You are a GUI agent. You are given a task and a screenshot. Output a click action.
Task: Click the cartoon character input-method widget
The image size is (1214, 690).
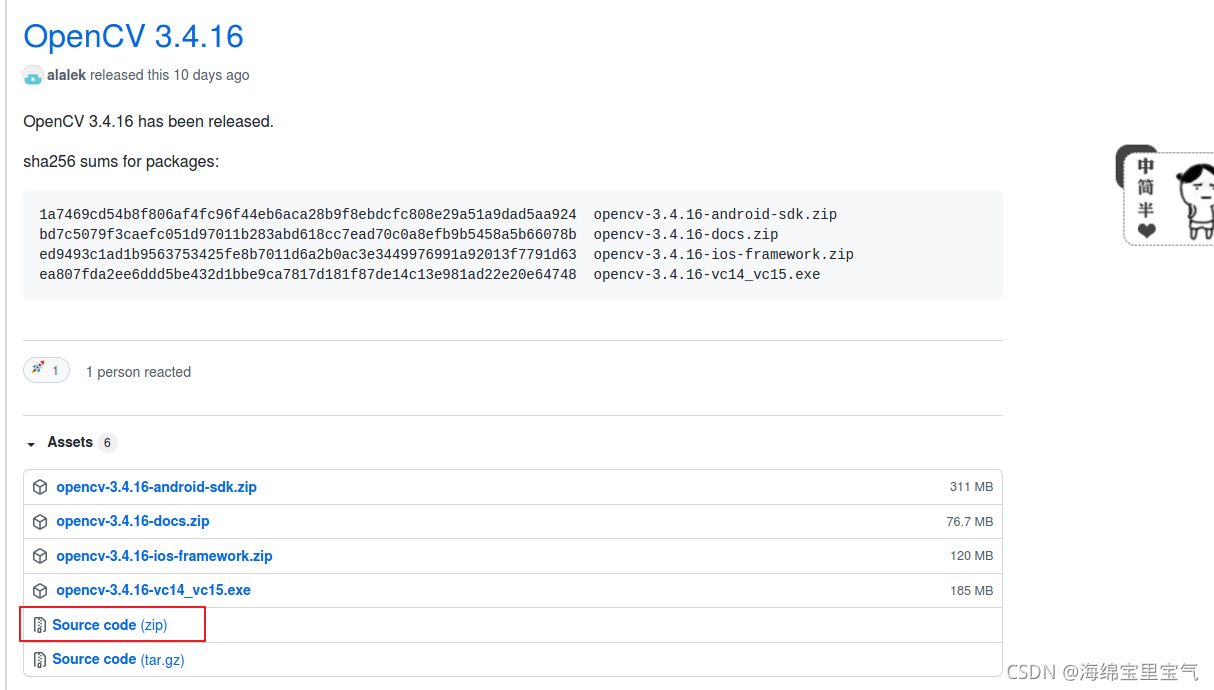tap(1165, 194)
